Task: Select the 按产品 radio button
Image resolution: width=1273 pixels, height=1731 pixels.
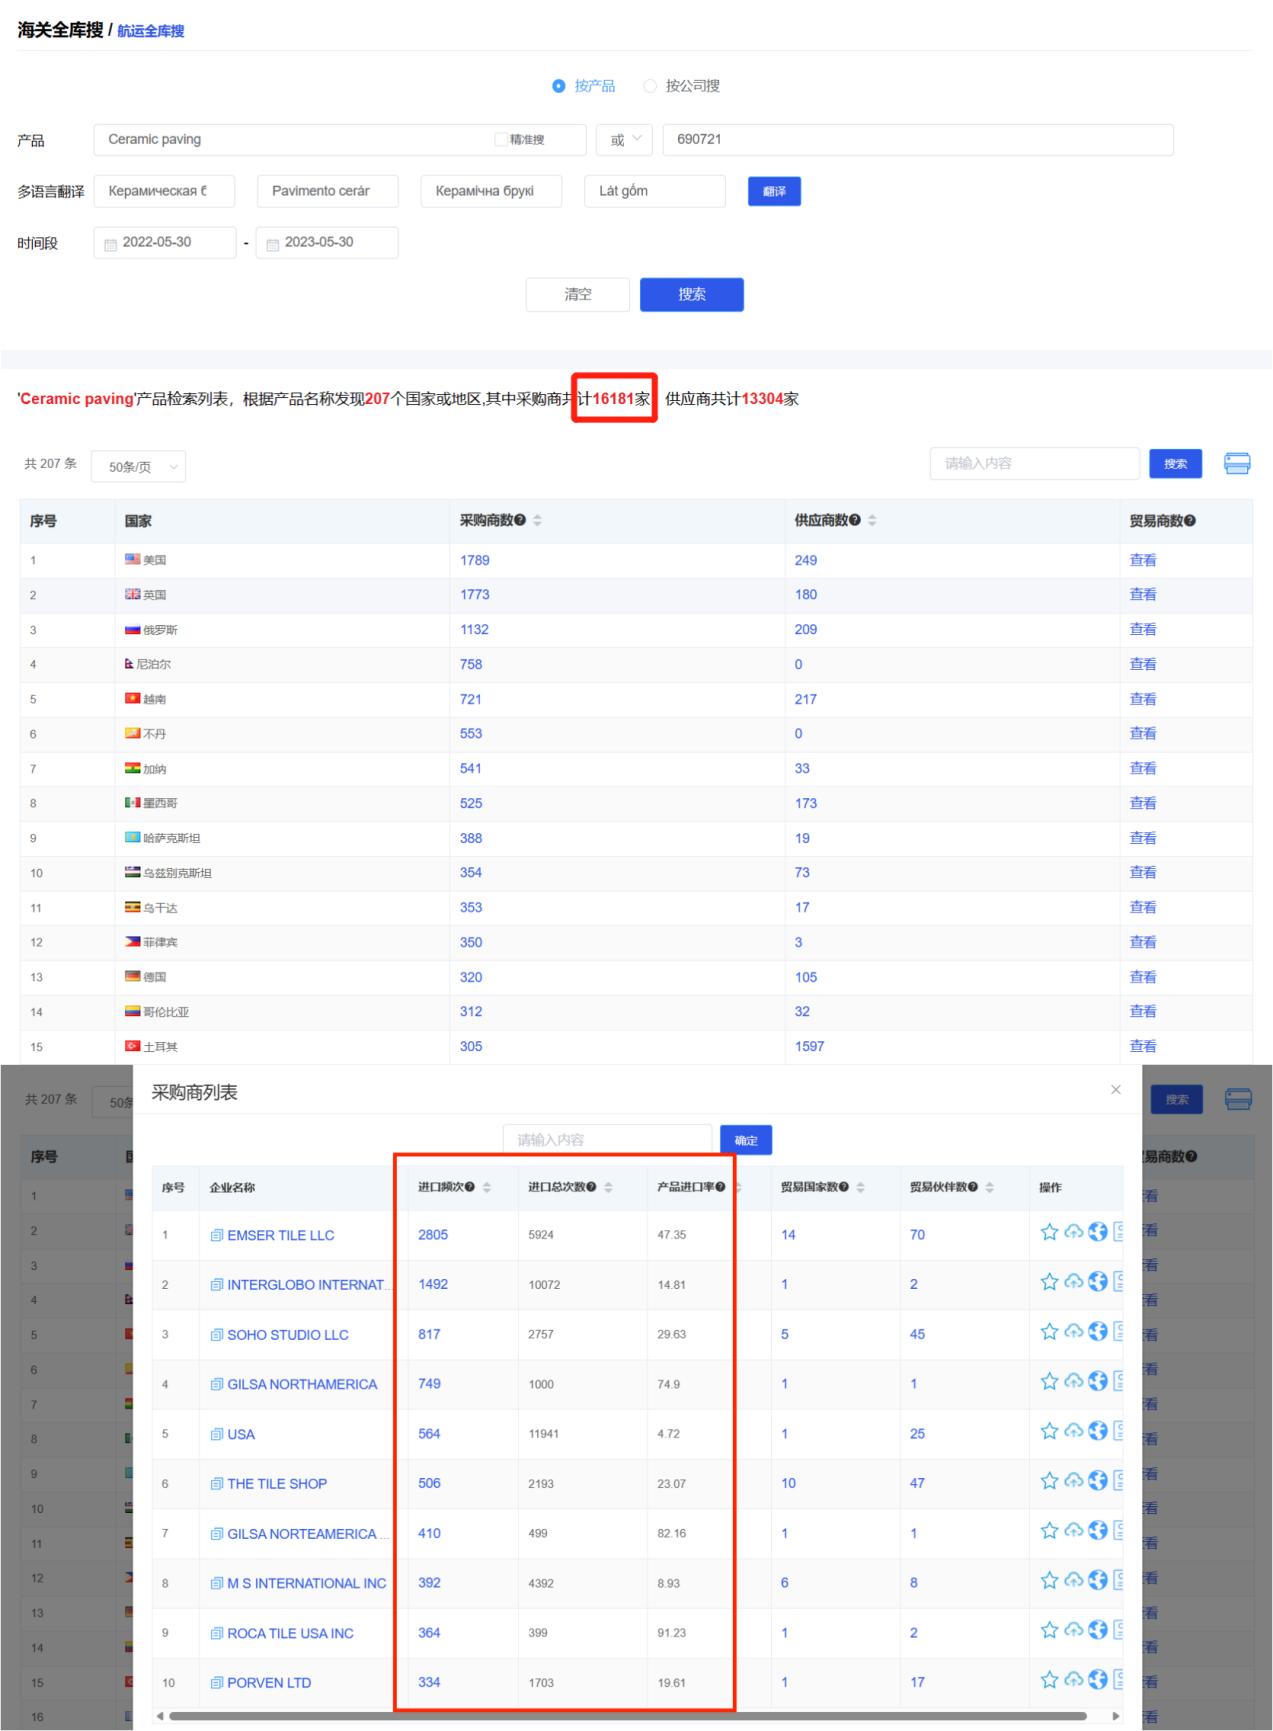Action: click(x=559, y=86)
